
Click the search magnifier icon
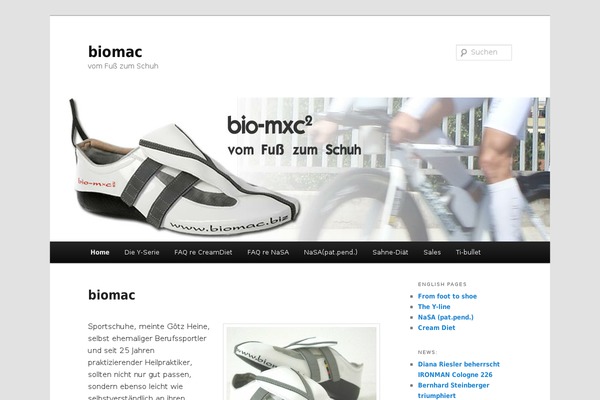[x=464, y=52]
